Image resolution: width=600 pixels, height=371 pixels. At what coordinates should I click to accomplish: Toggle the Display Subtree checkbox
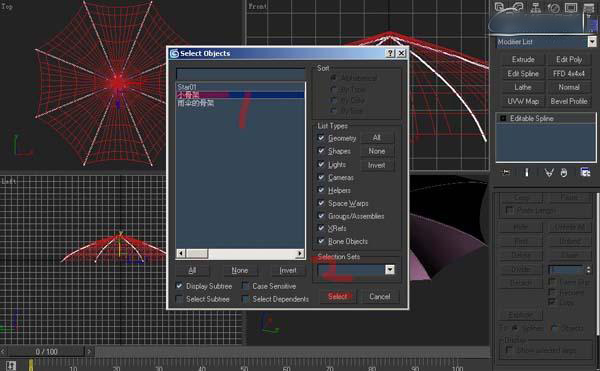pyautogui.click(x=179, y=286)
